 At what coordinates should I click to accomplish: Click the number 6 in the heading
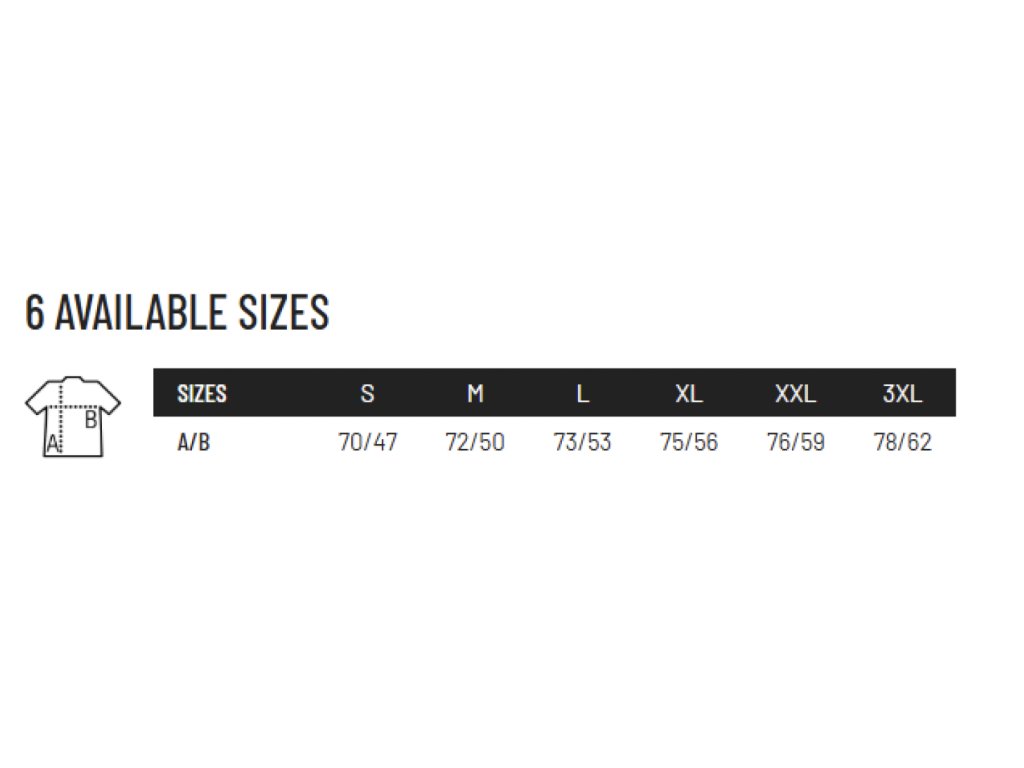pos(35,313)
